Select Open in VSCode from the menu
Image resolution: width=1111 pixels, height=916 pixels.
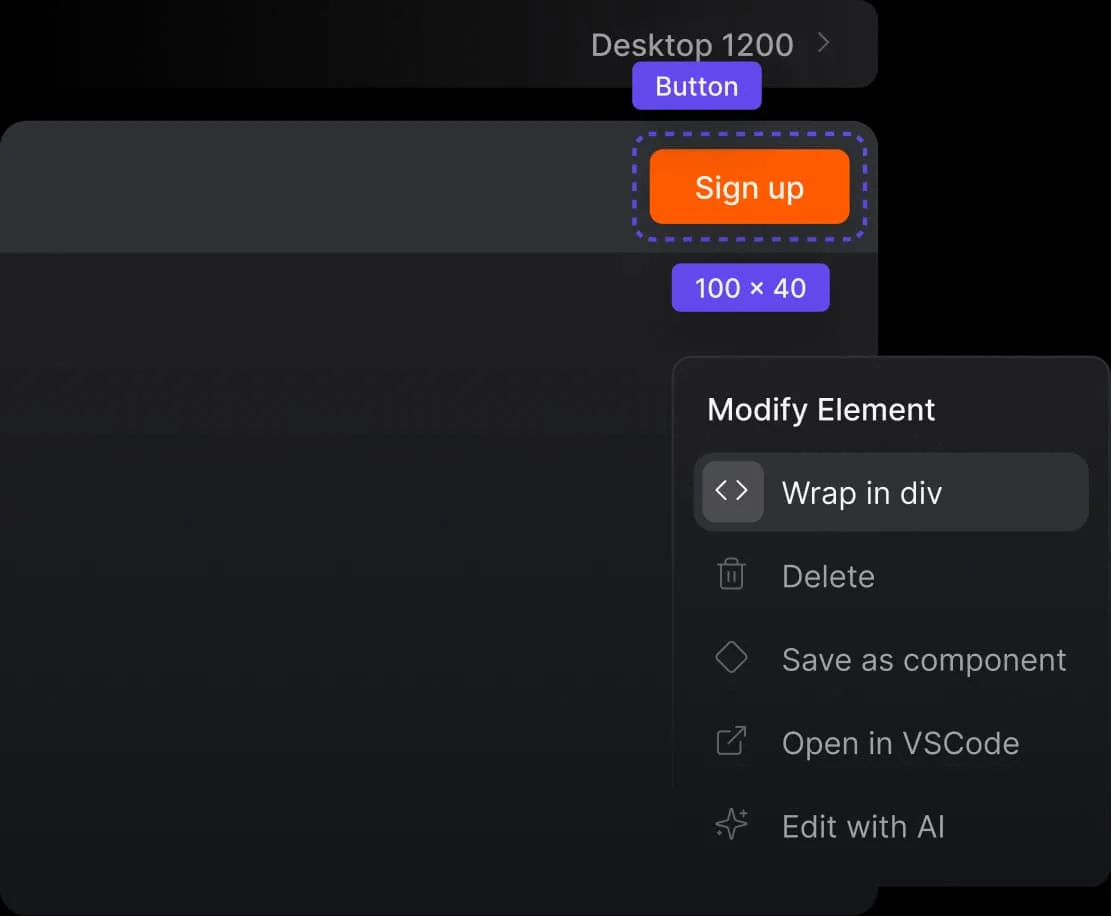[900, 743]
